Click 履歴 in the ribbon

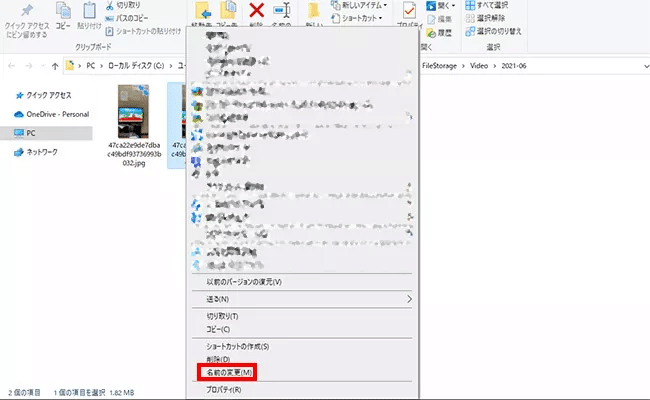pyautogui.click(x=439, y=33)
